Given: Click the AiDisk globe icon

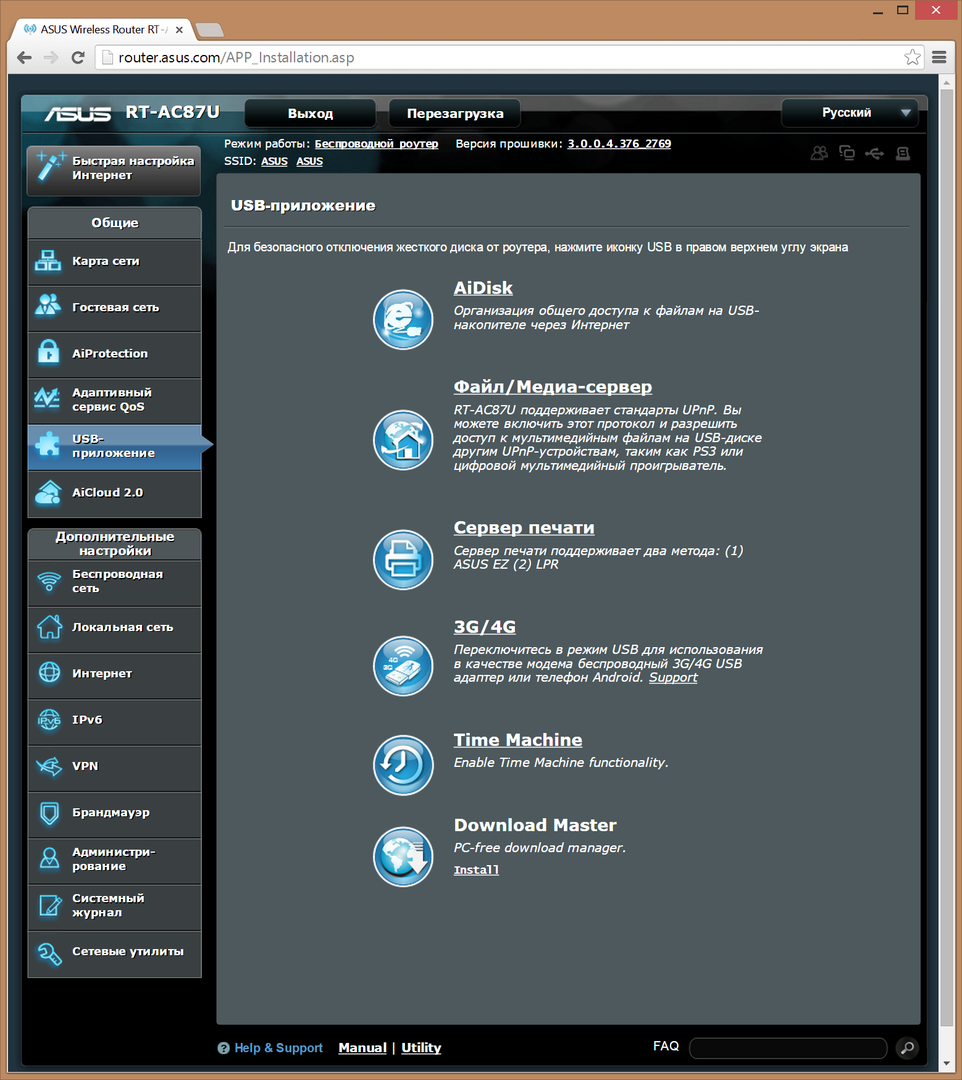Looking at the screenshot, I should tap(403, 319).
